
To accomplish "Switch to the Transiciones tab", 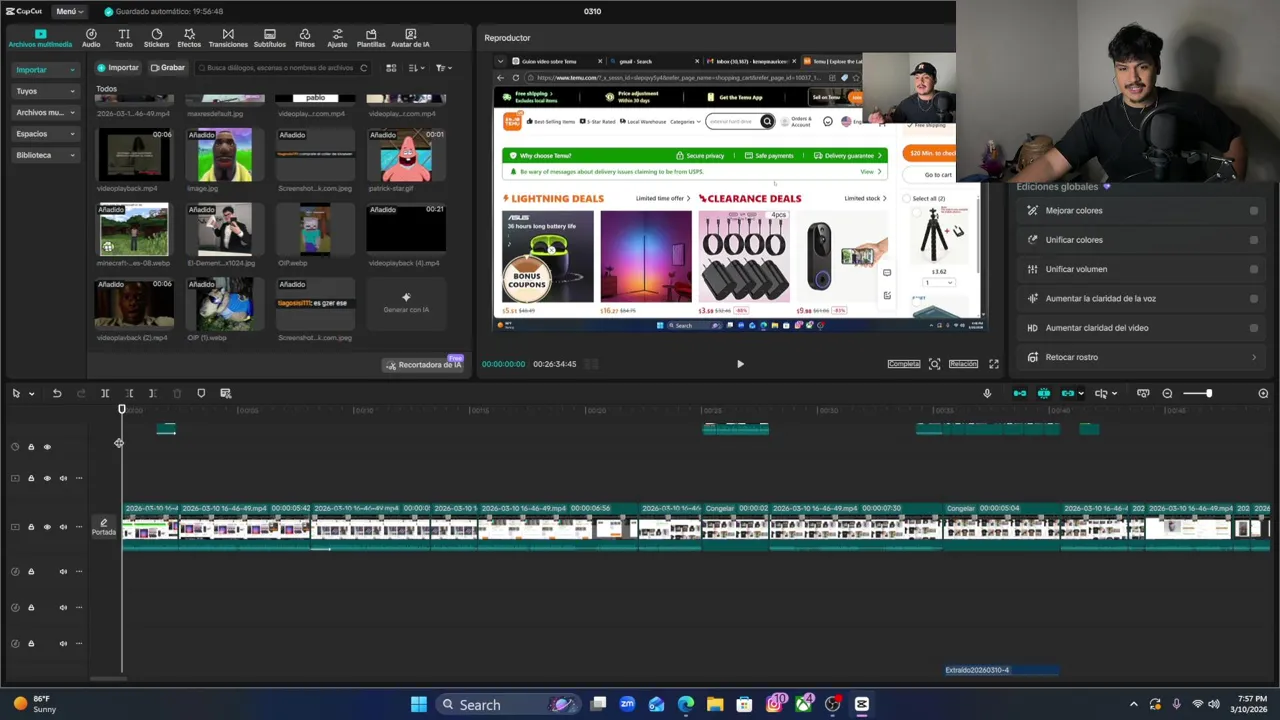I will tap(228, 38).
